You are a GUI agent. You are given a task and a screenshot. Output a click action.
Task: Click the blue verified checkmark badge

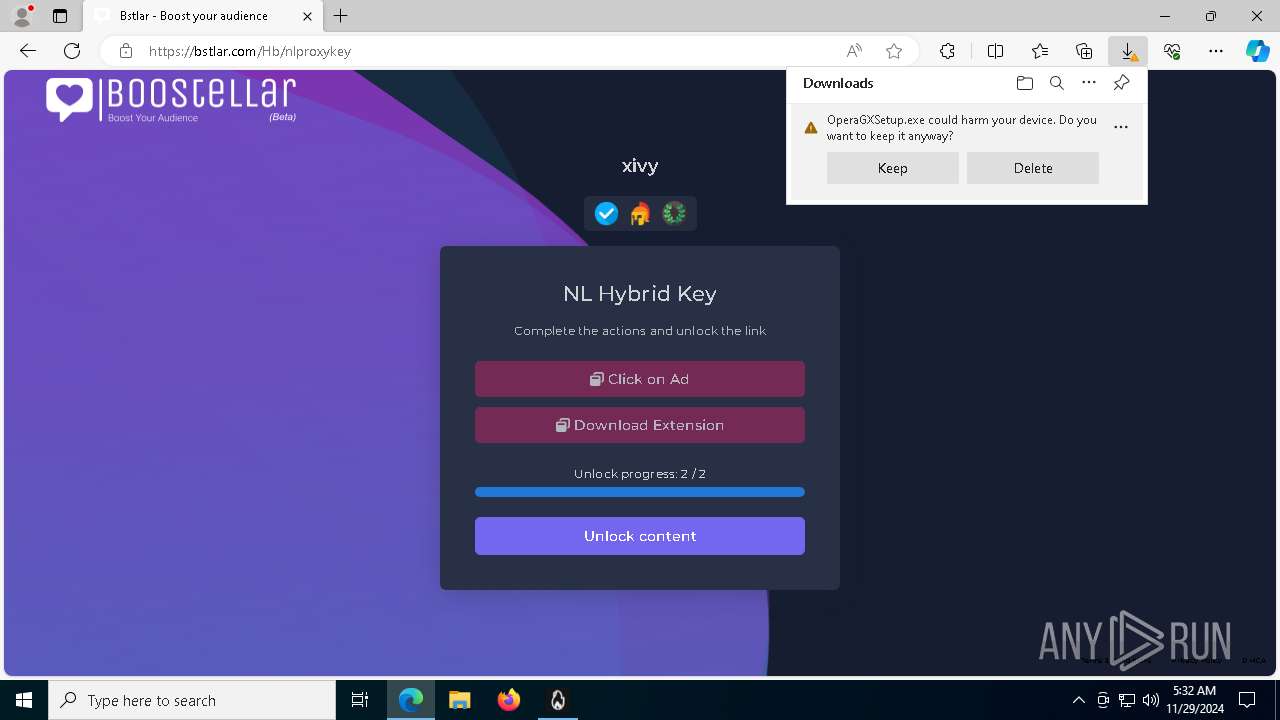(x=606, y=213)
